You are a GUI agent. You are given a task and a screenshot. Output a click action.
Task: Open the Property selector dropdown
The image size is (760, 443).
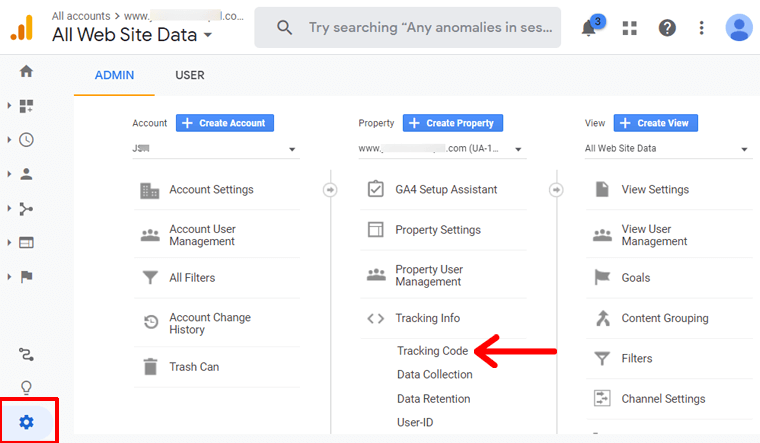(x=442, y=149)
